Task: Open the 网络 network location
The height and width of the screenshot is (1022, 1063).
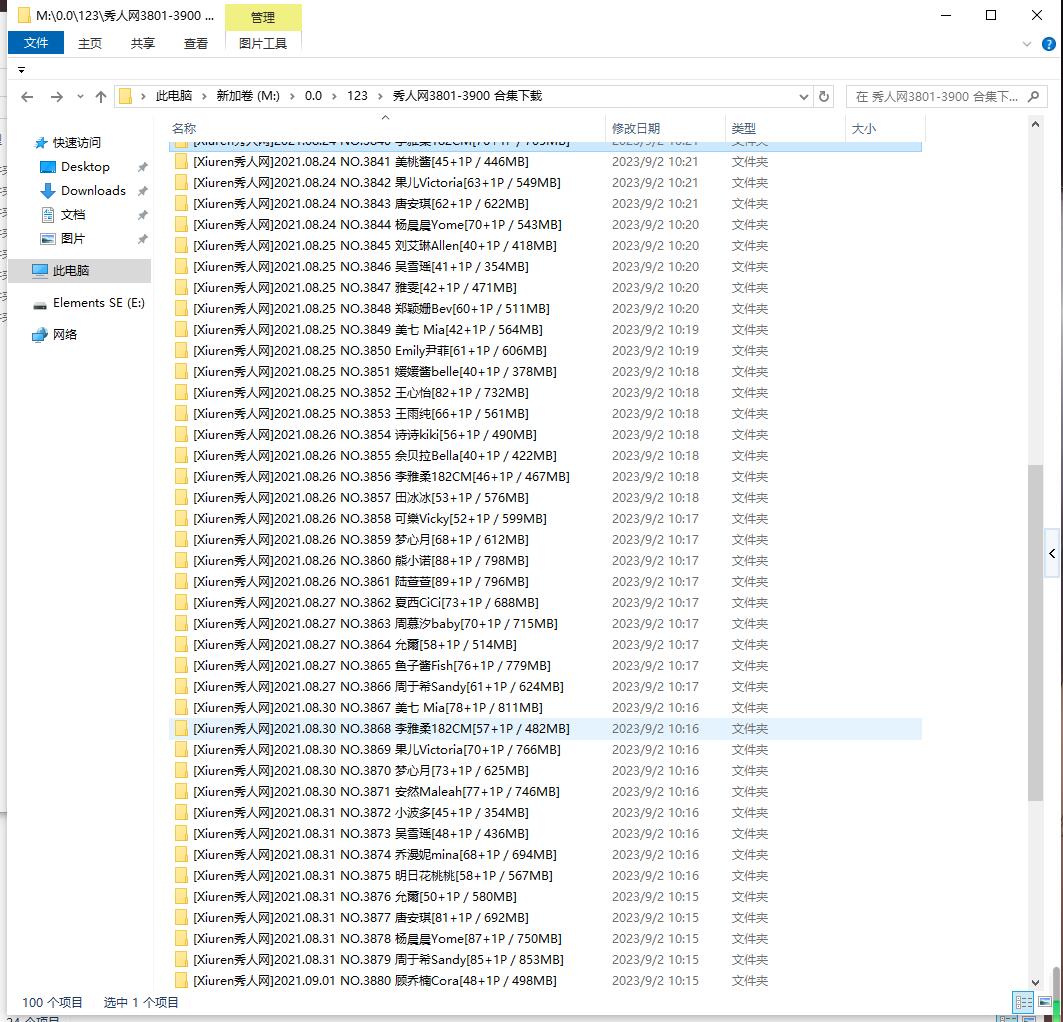Action: [x=65, y=335]
